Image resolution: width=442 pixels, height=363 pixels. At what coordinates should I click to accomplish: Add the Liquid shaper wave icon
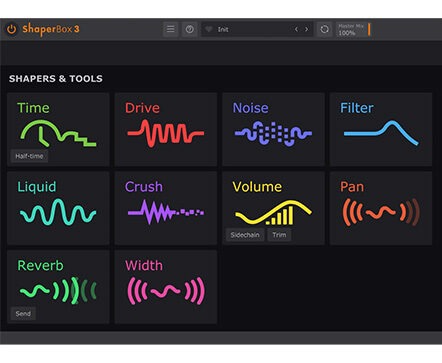click(x=58, y=212)
